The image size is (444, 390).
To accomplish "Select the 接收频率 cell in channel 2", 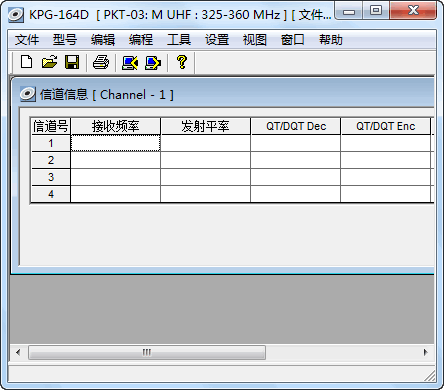I will 115,160.
